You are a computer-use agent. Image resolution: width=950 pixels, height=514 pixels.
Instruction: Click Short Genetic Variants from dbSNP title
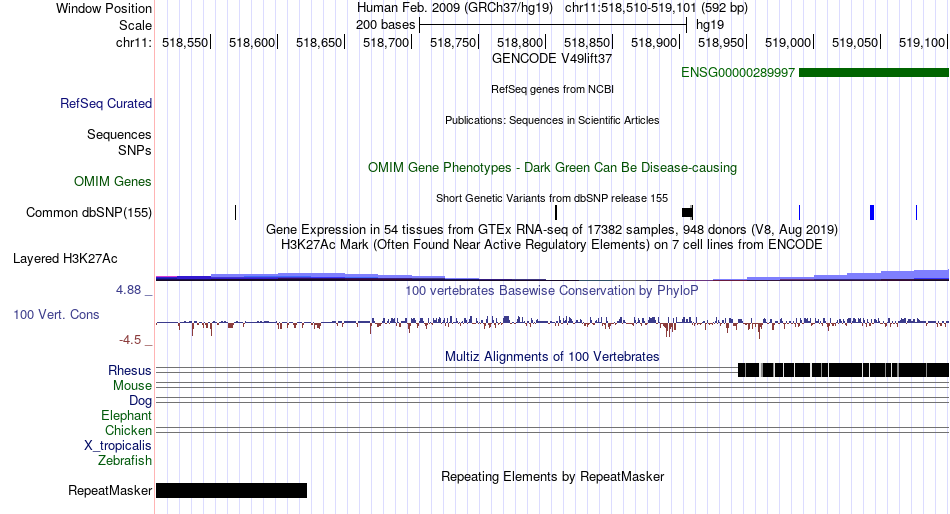552,198
